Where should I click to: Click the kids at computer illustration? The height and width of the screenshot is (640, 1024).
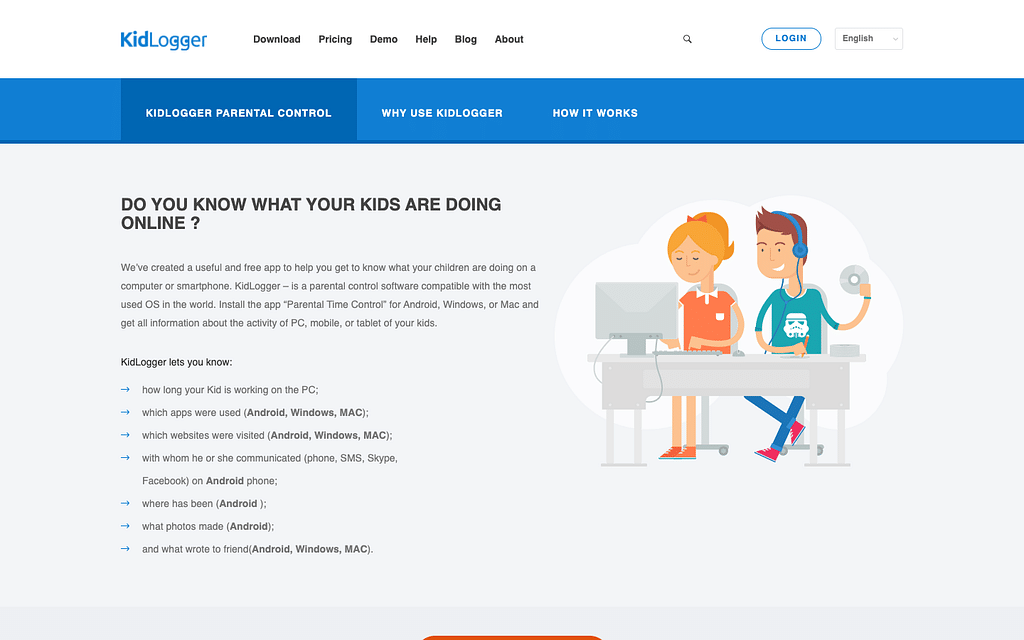(x=729, y=333)
